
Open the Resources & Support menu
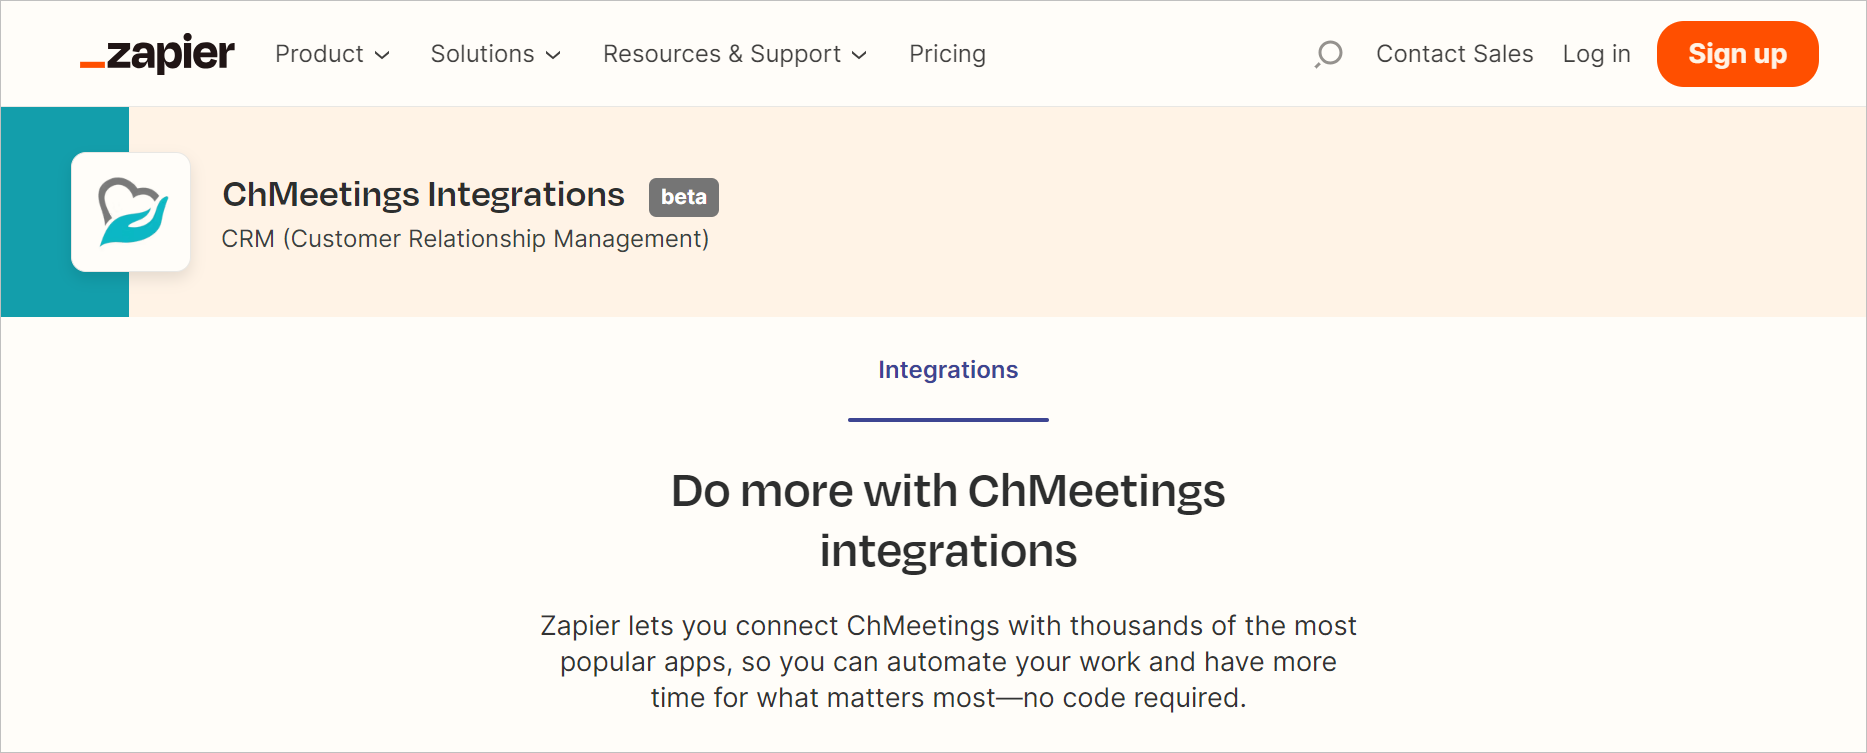pyautogui.click(x=734, y=54)
